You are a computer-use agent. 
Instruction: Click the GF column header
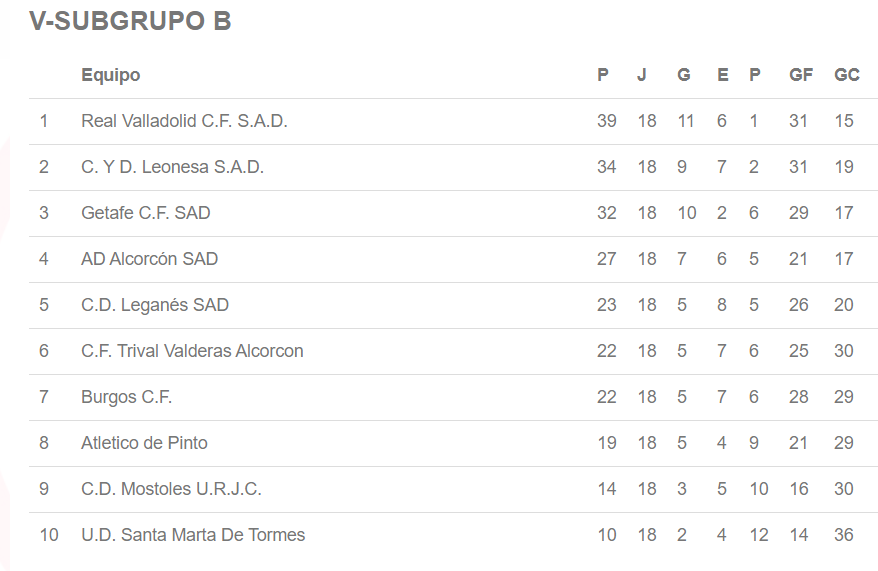pyautogui.click(x=800, y=75)
